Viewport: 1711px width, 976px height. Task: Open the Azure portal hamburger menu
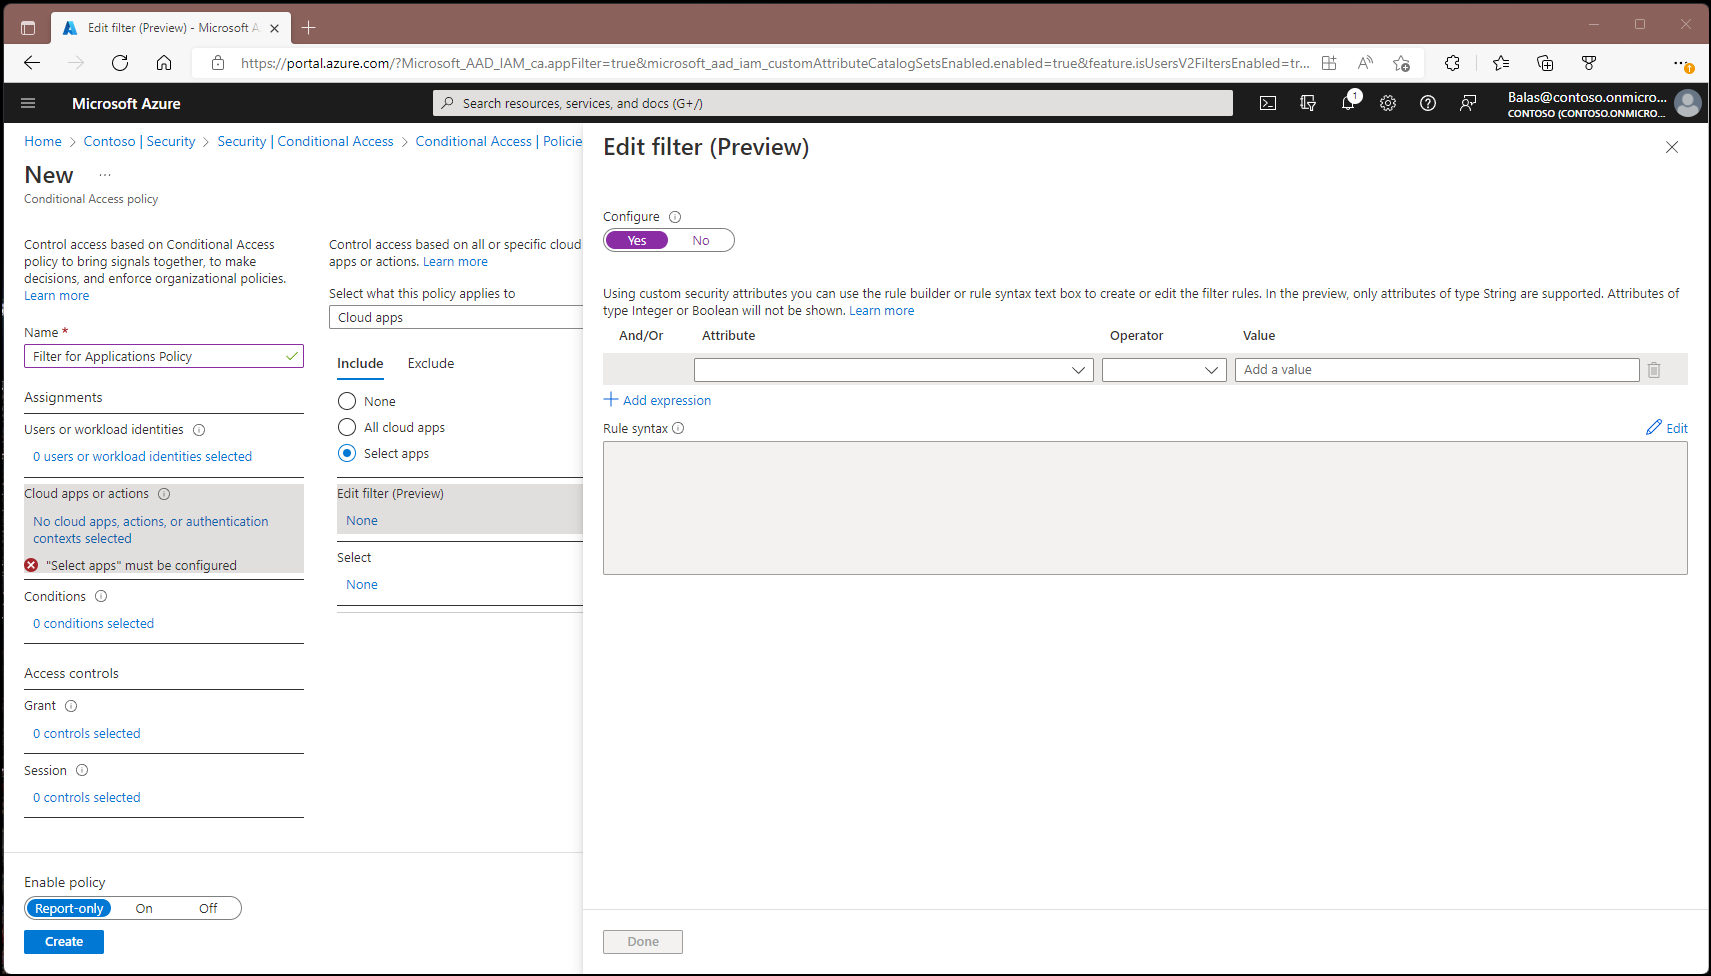click(x=28, y=103)
